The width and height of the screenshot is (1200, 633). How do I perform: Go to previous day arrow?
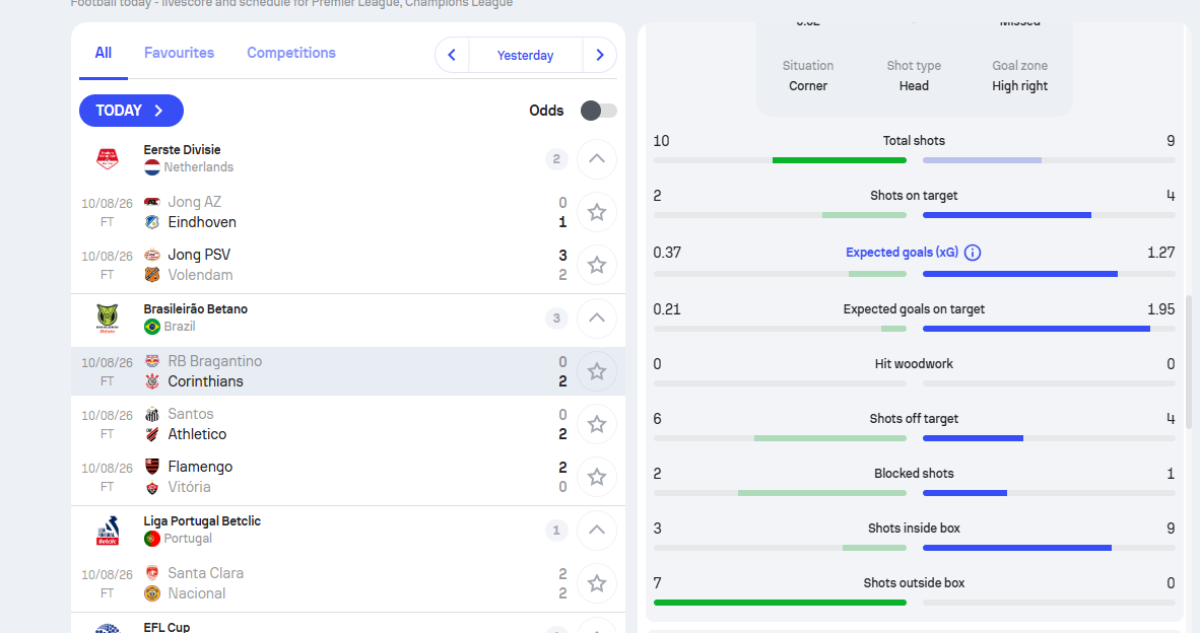(452, 55)
